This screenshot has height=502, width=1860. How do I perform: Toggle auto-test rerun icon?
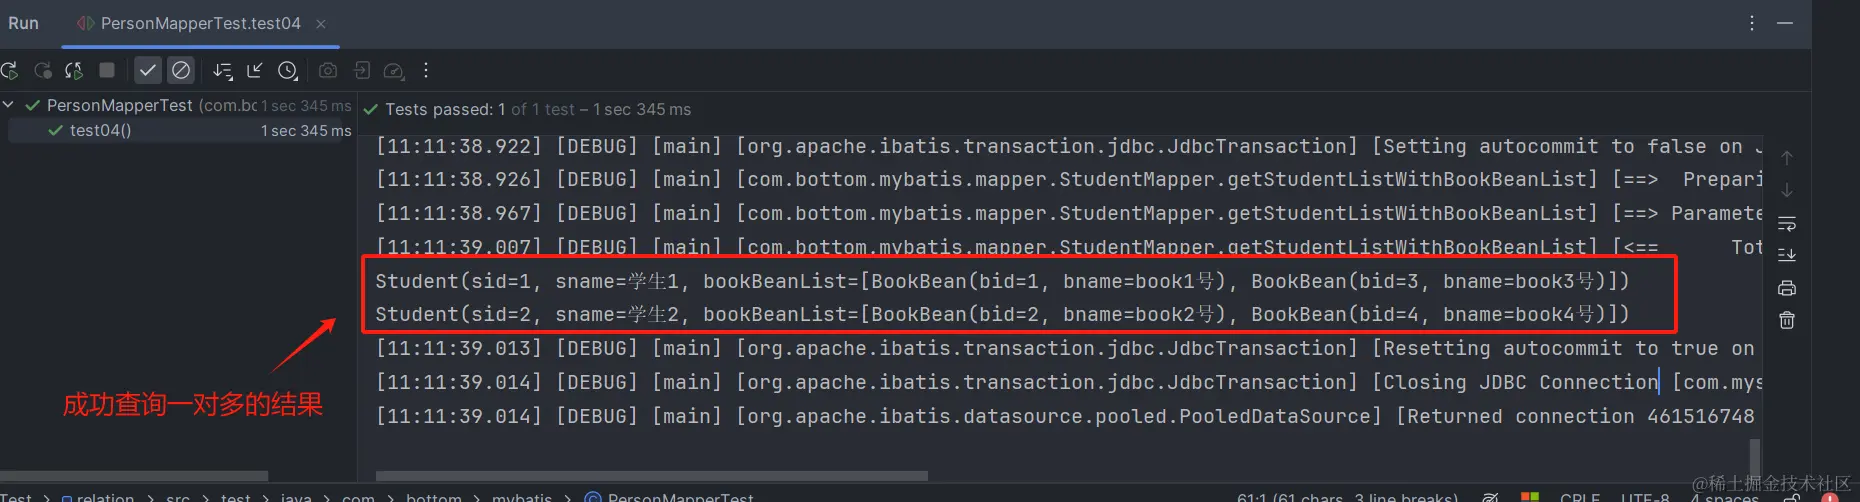[x=74, y=70]
